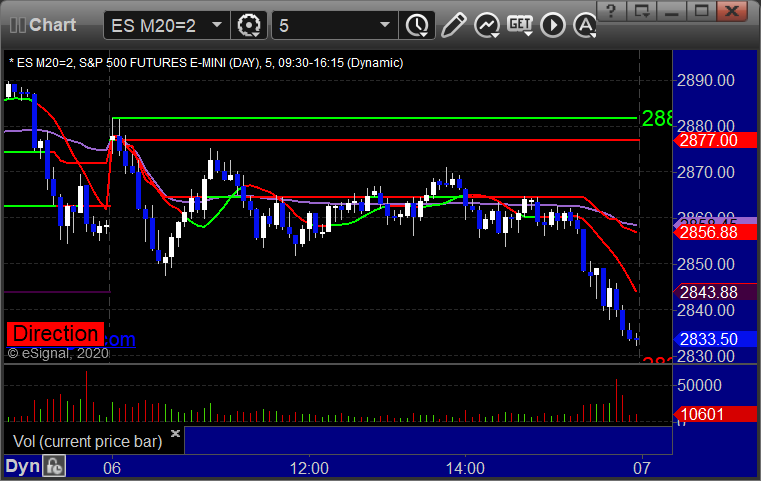Open the alerts A icon
Viewport: 761px width, 481px height.
585,25
